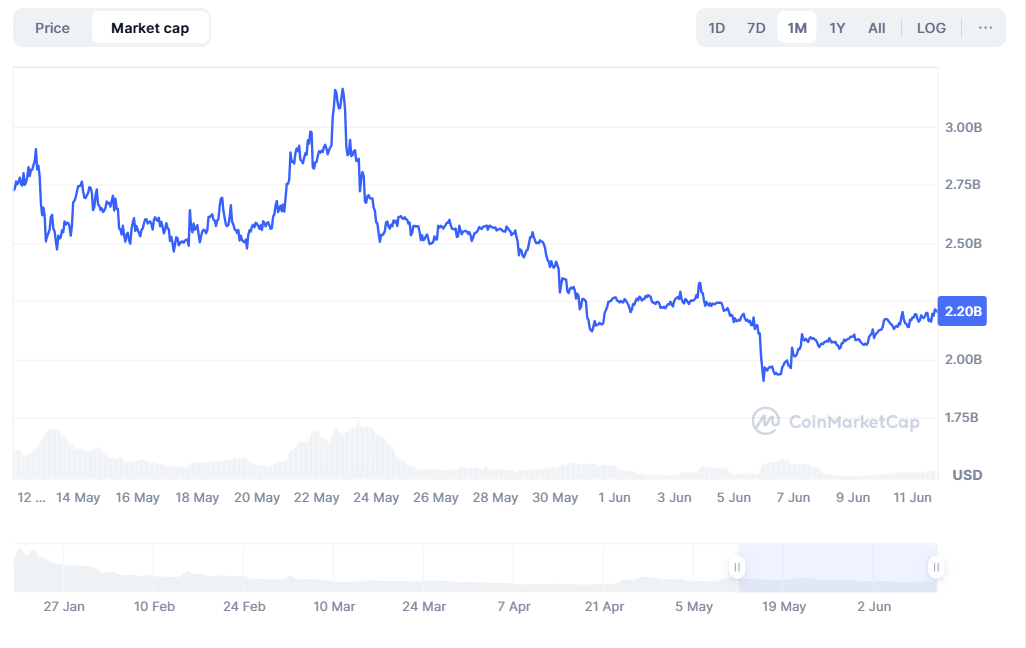Click the highlighted range selection in navigator
Image resolution: width=1026 pixels, height=648 pixels.
(x=836, y=568)
